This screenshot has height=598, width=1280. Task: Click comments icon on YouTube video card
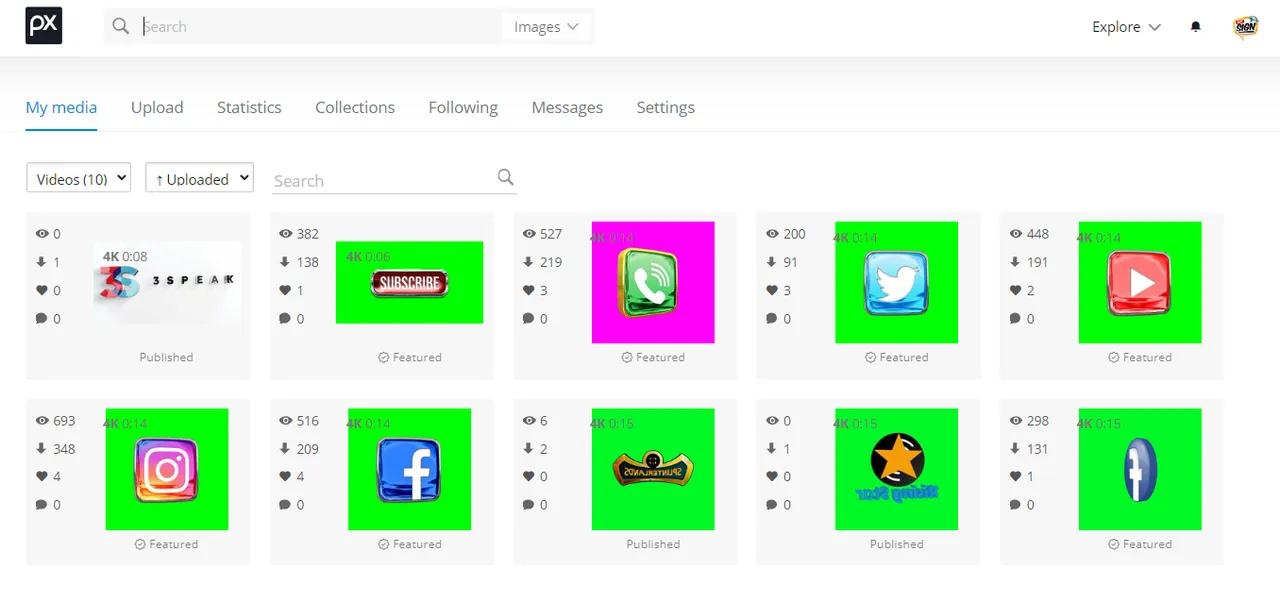1015,319
